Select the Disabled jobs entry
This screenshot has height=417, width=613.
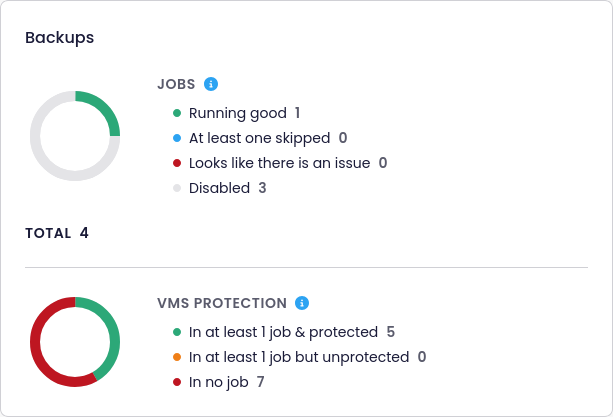click(x=219, y=188)
